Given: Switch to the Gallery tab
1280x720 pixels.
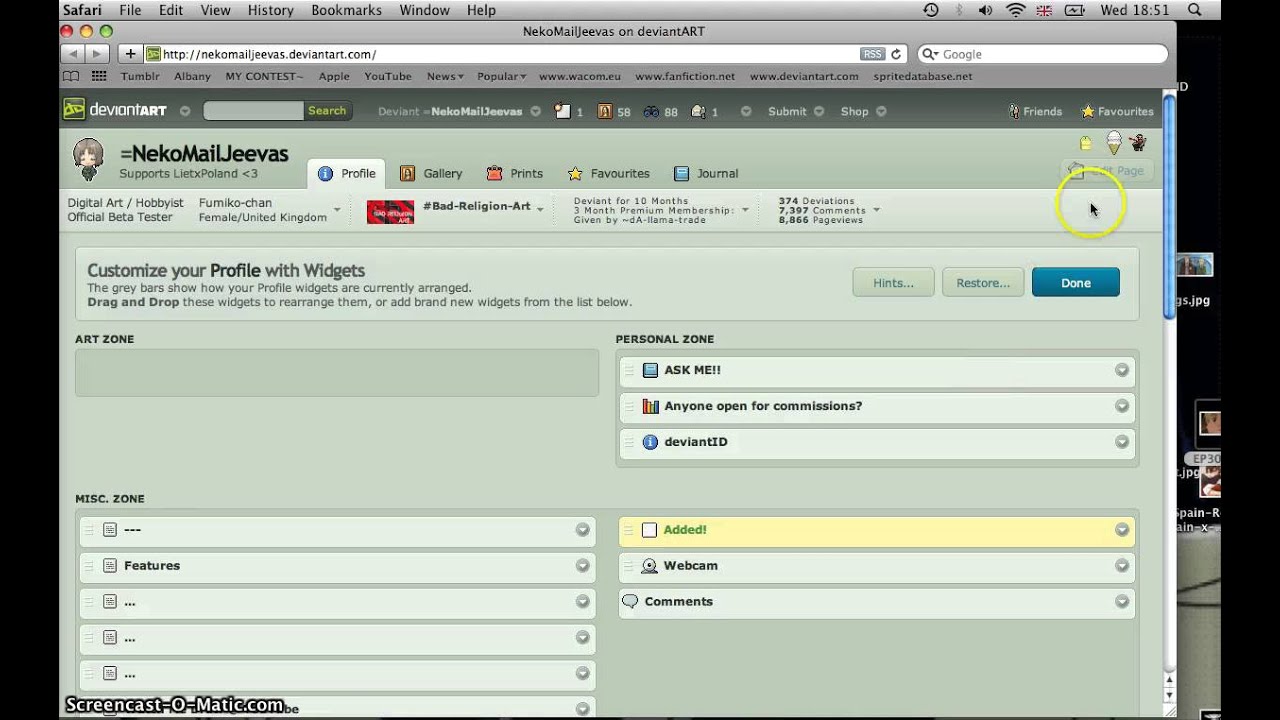Looking at the screenshot, I should tap(431, 173).
